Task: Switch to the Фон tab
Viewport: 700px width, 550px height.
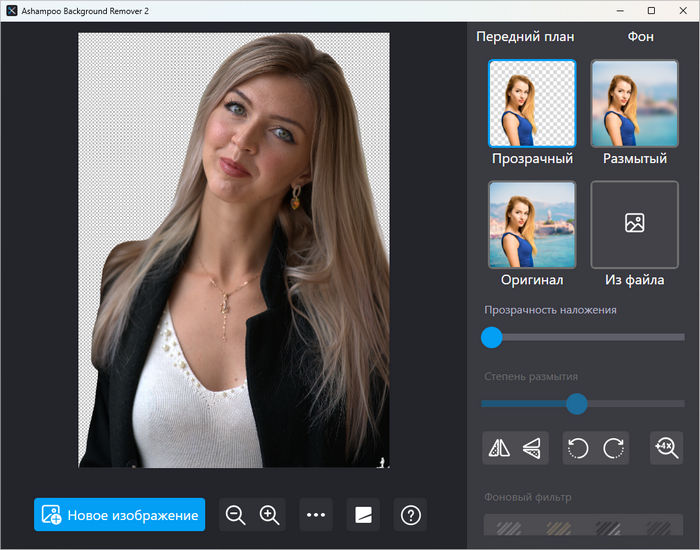Action: click(641, 37)
